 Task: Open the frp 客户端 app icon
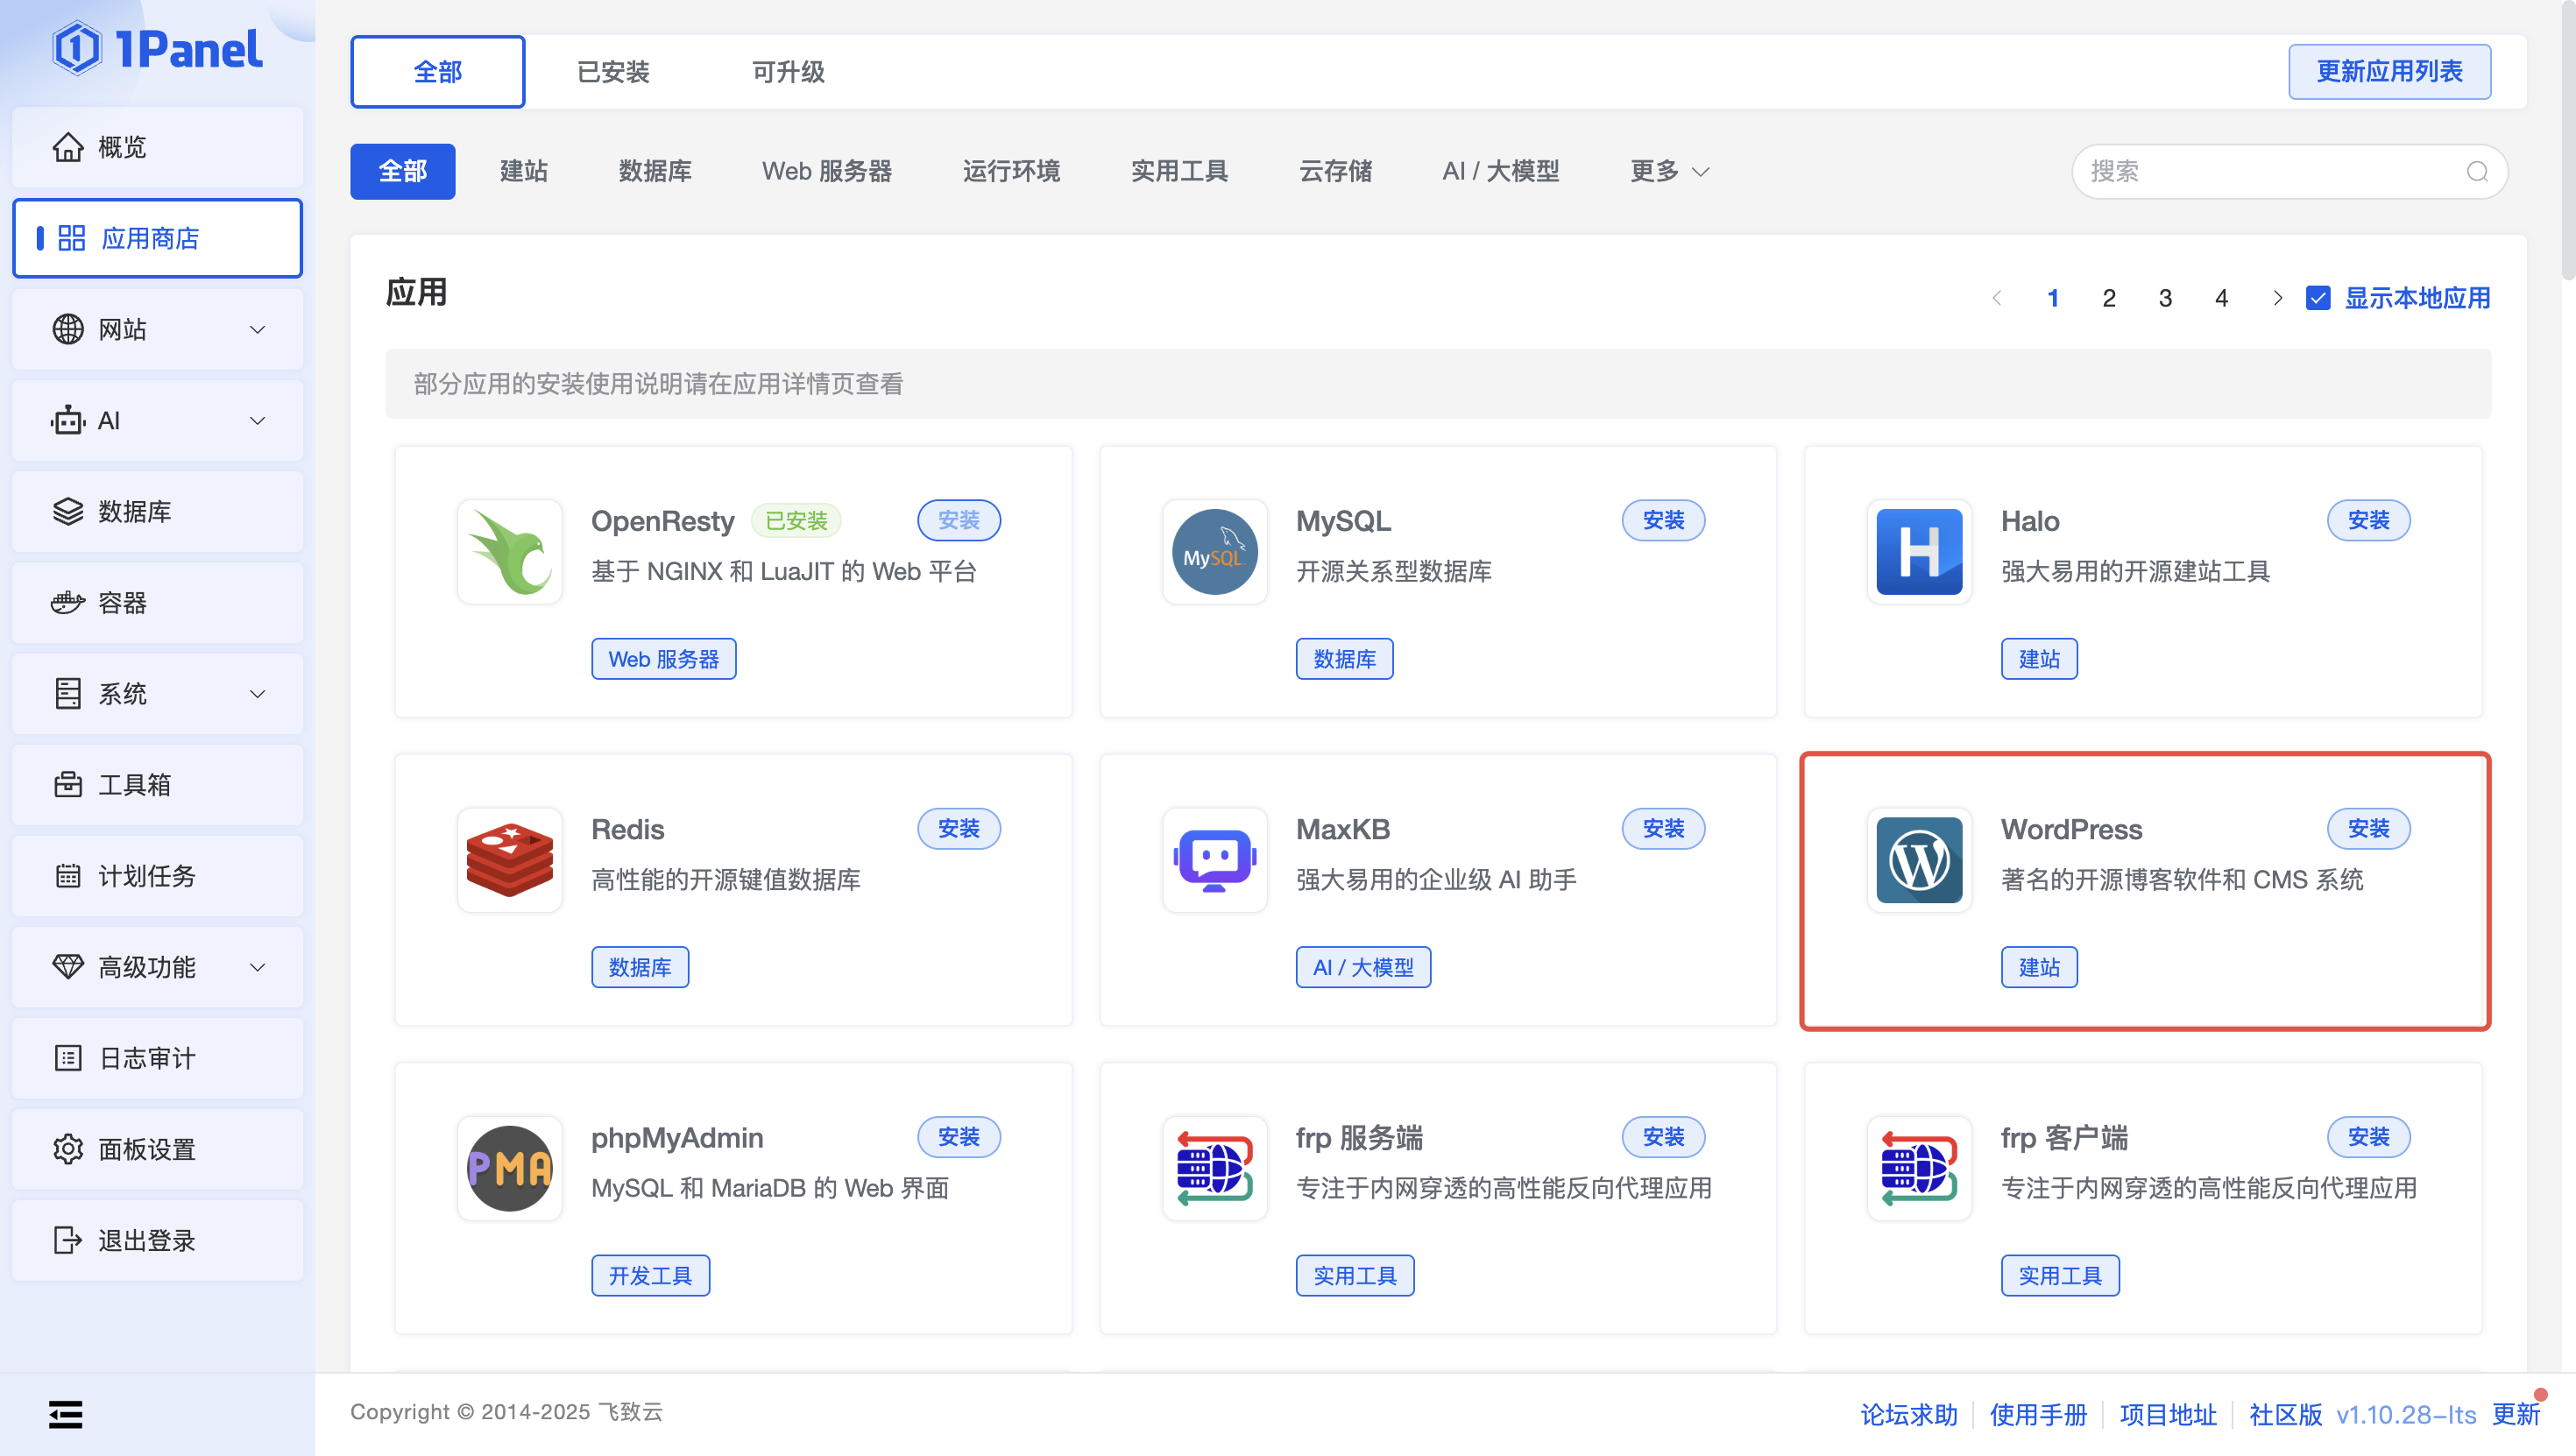(1919, 1167)
